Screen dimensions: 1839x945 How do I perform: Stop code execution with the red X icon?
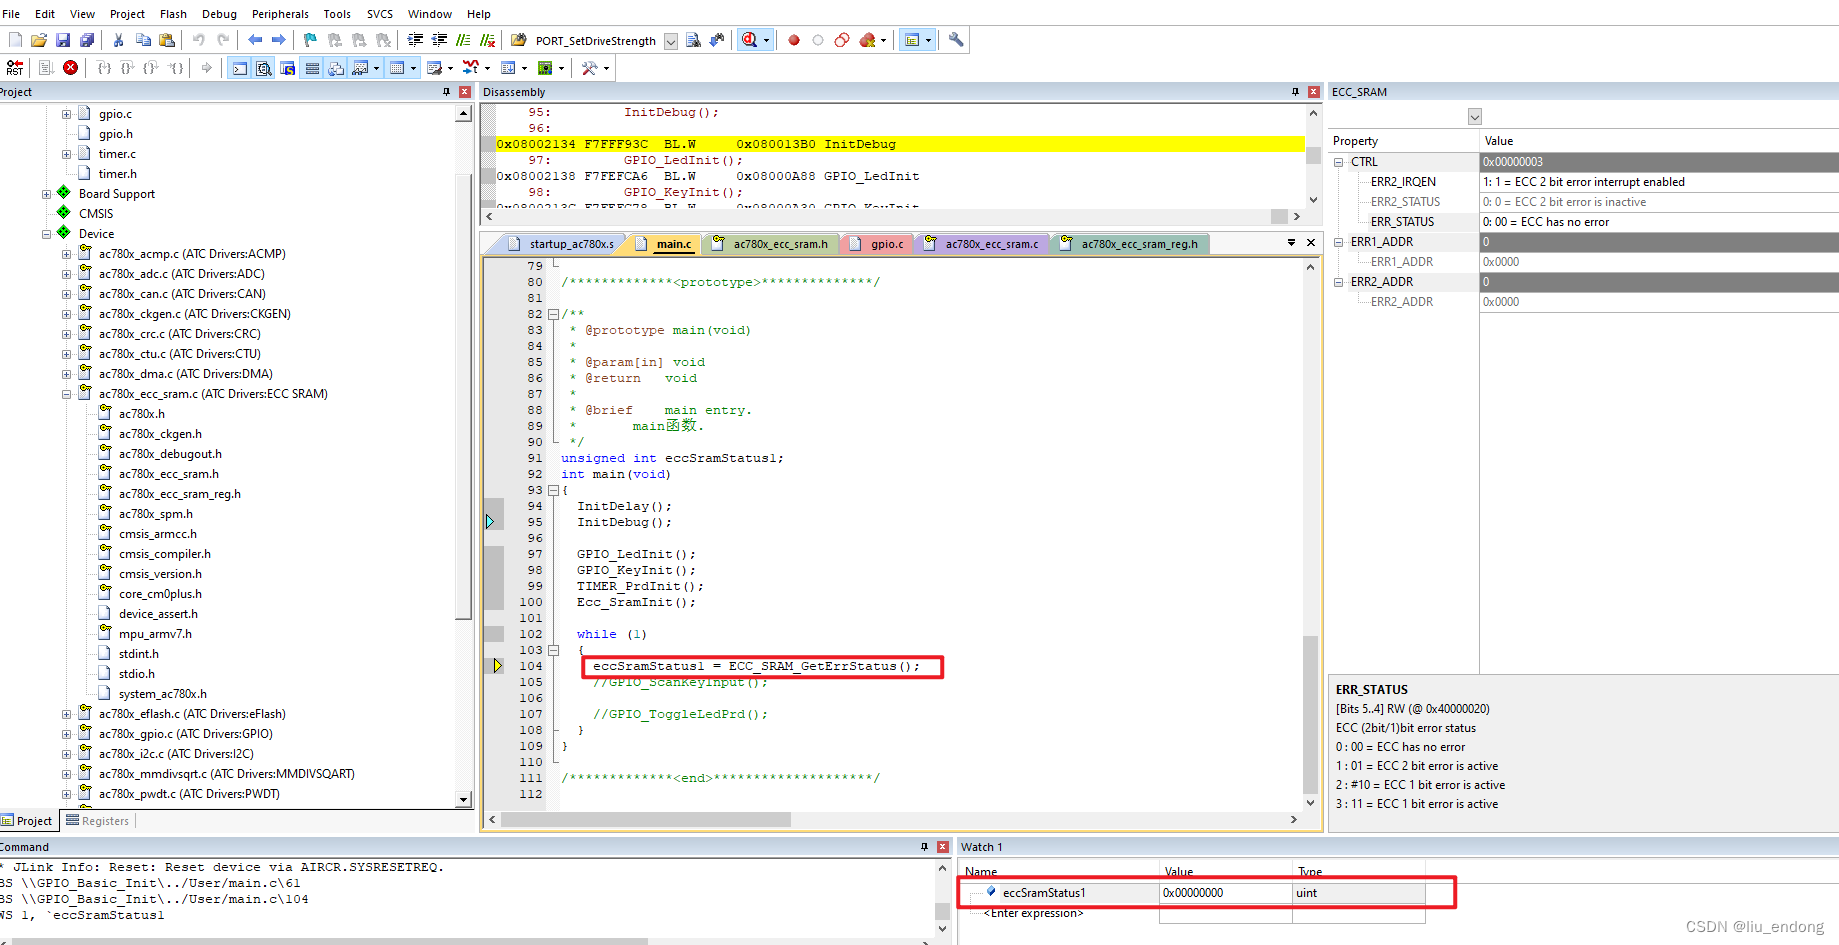click(70, 68)
